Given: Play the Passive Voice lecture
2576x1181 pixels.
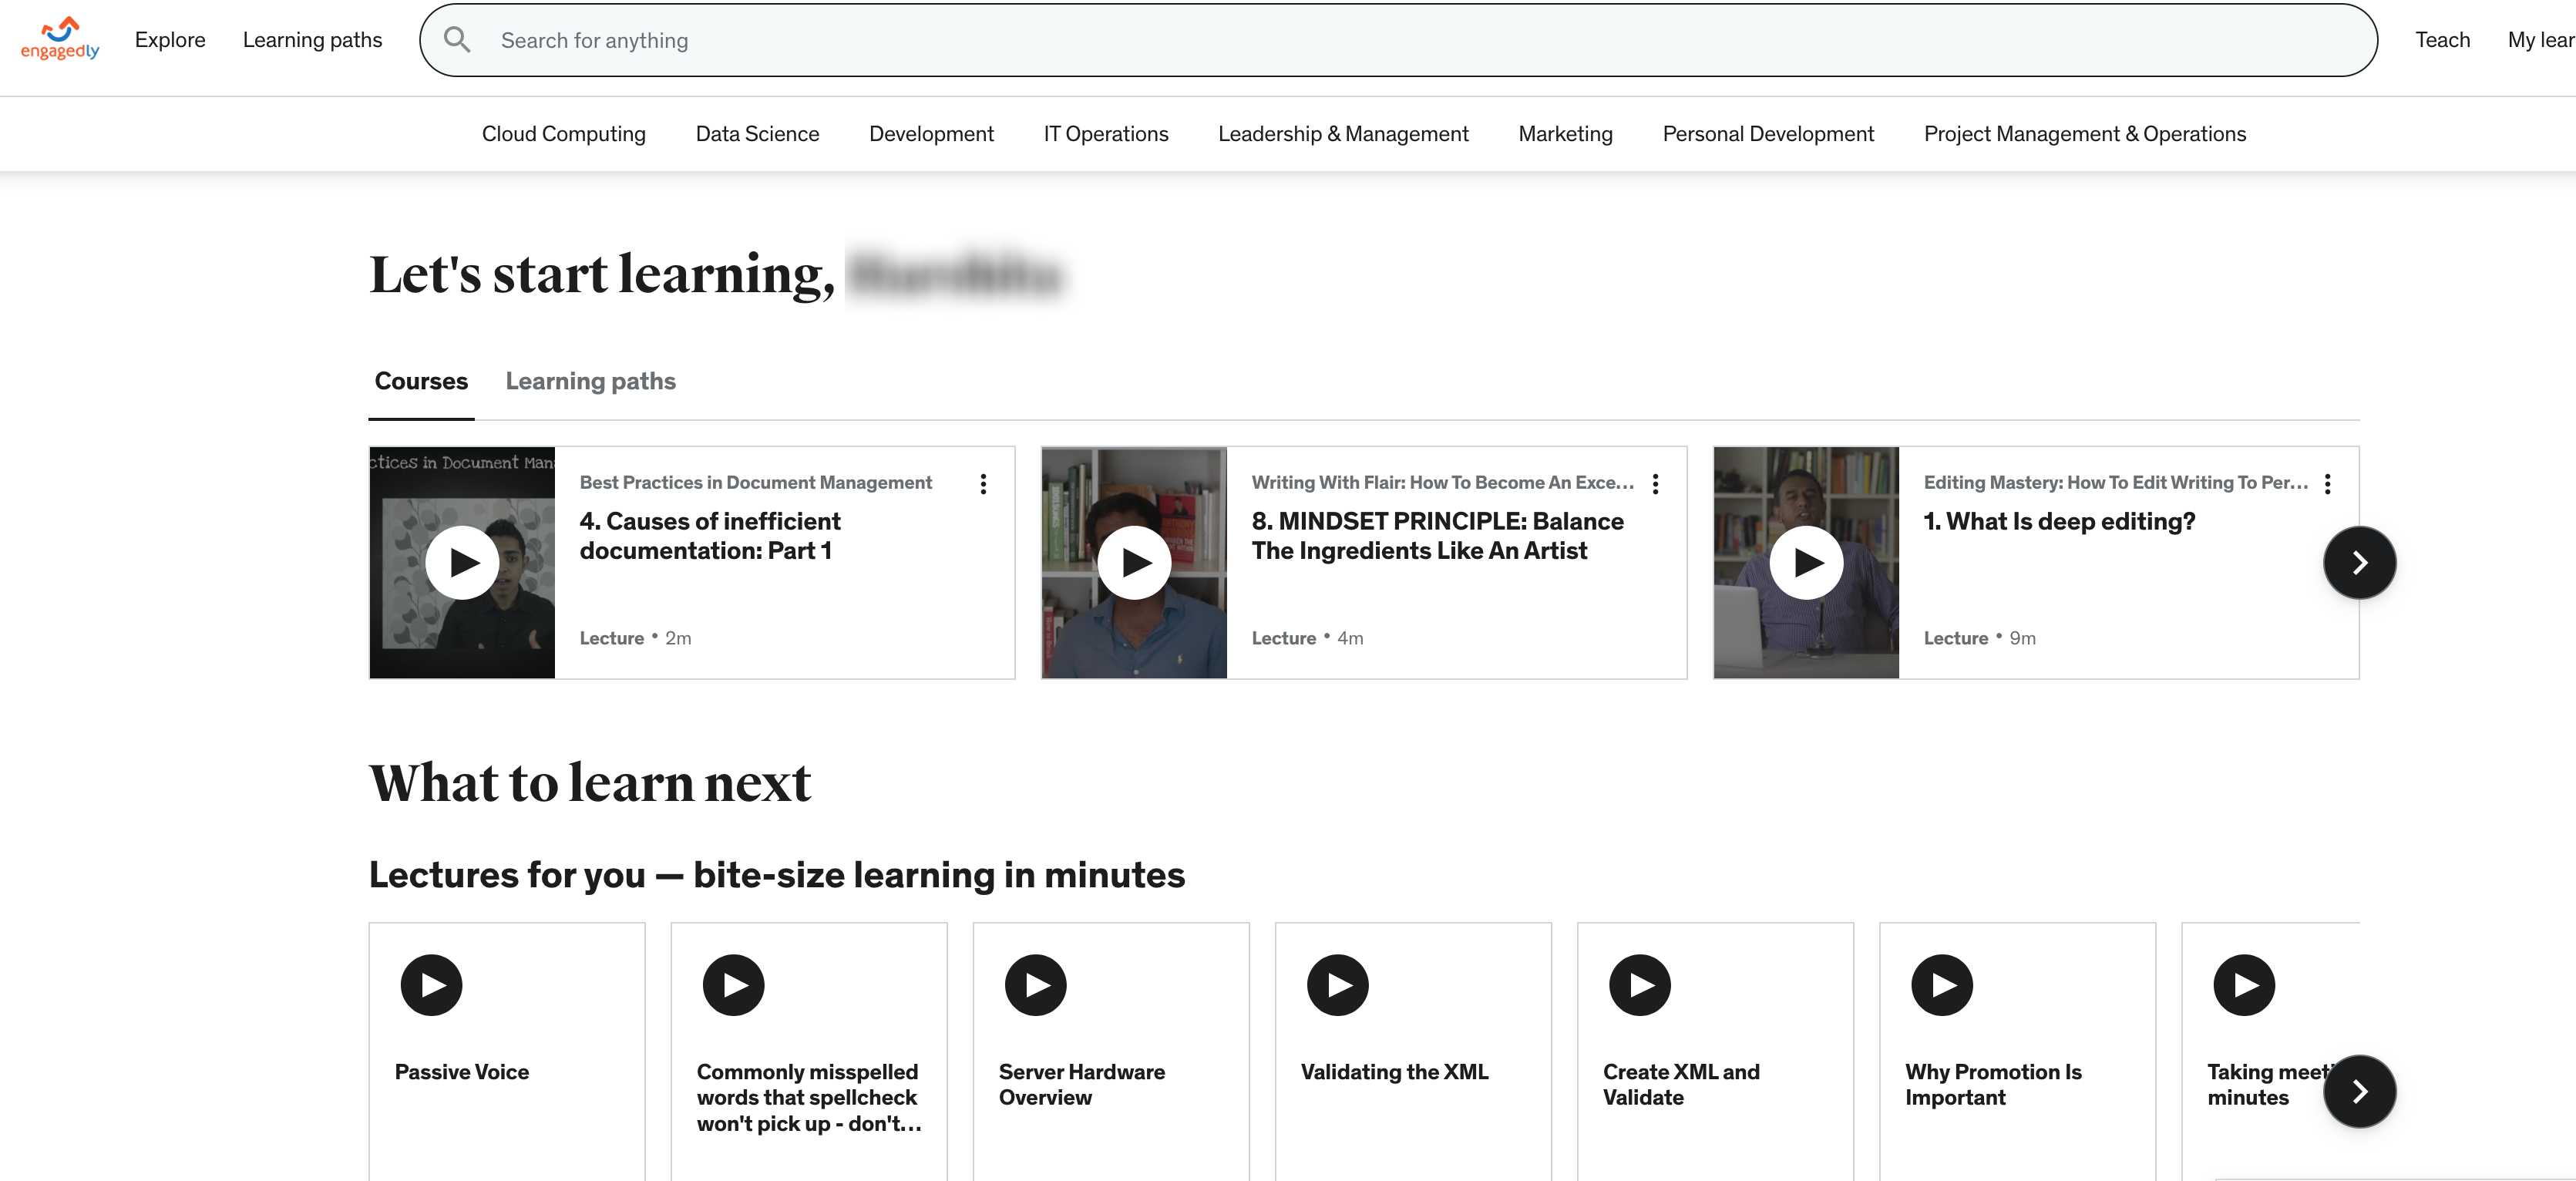Looking at the screenshot, I should pos(432,986).
